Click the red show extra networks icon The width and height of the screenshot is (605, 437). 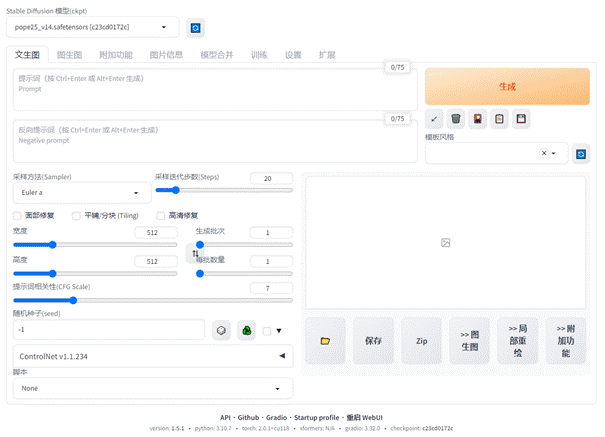(x=478, y=119)
